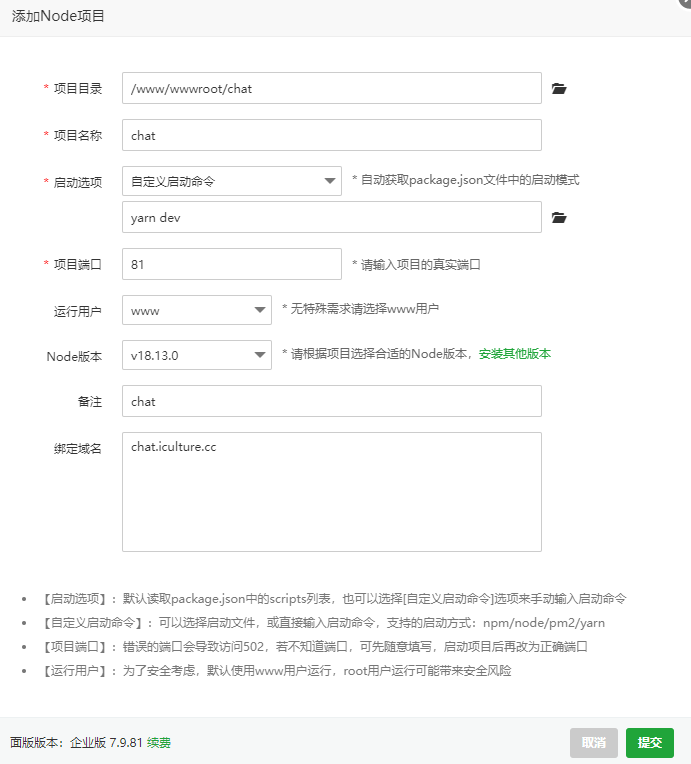Click the 绑定域名 field label
691x764 pixels.
(x=77, y=448)
